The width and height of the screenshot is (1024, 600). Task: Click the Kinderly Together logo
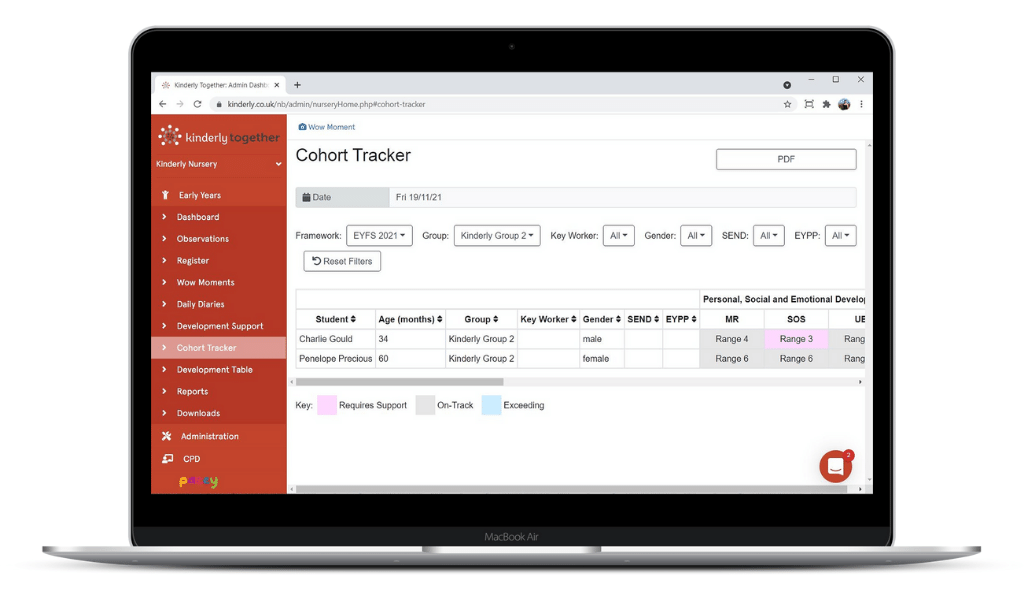click(x=219, y=136)
